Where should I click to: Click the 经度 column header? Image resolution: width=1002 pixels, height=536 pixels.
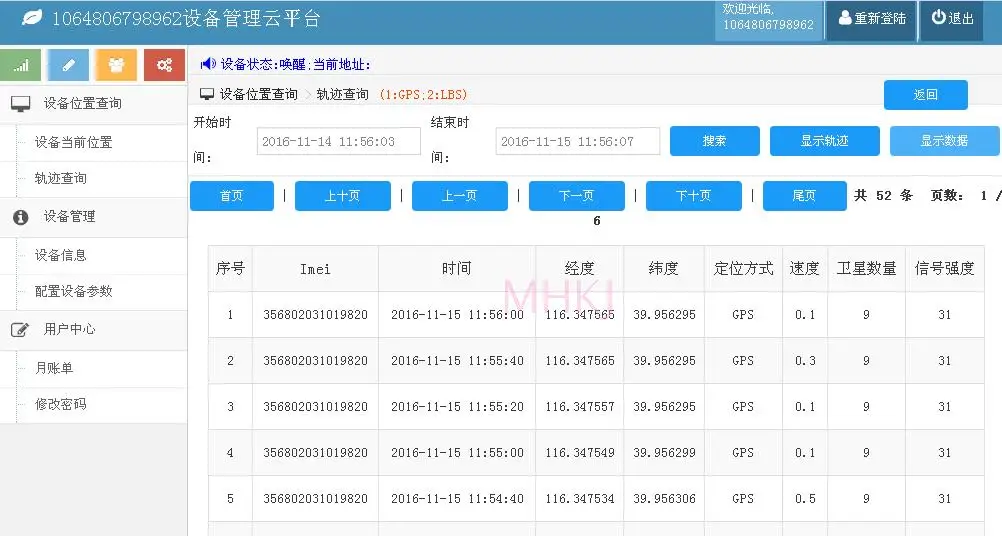pyautogui.click(x=580, y=268)
